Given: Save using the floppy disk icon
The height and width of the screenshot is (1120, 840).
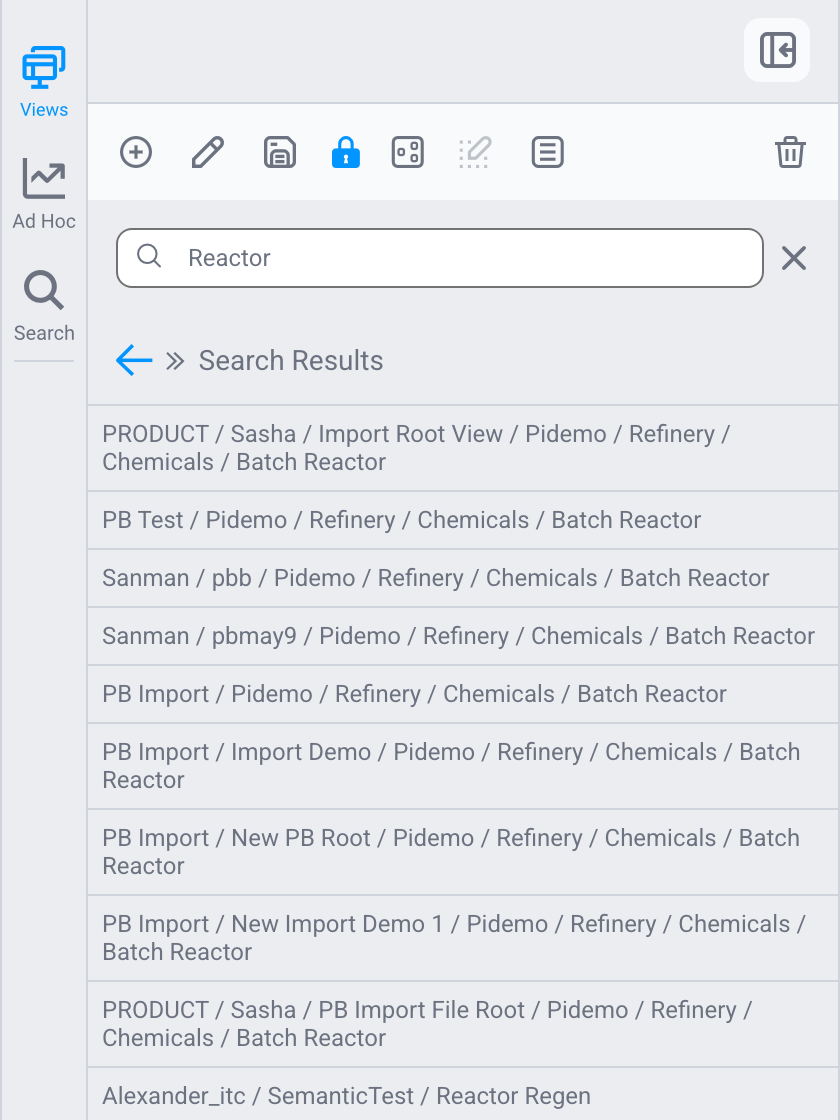Looking at the screenshot, I should pos(280,152).
